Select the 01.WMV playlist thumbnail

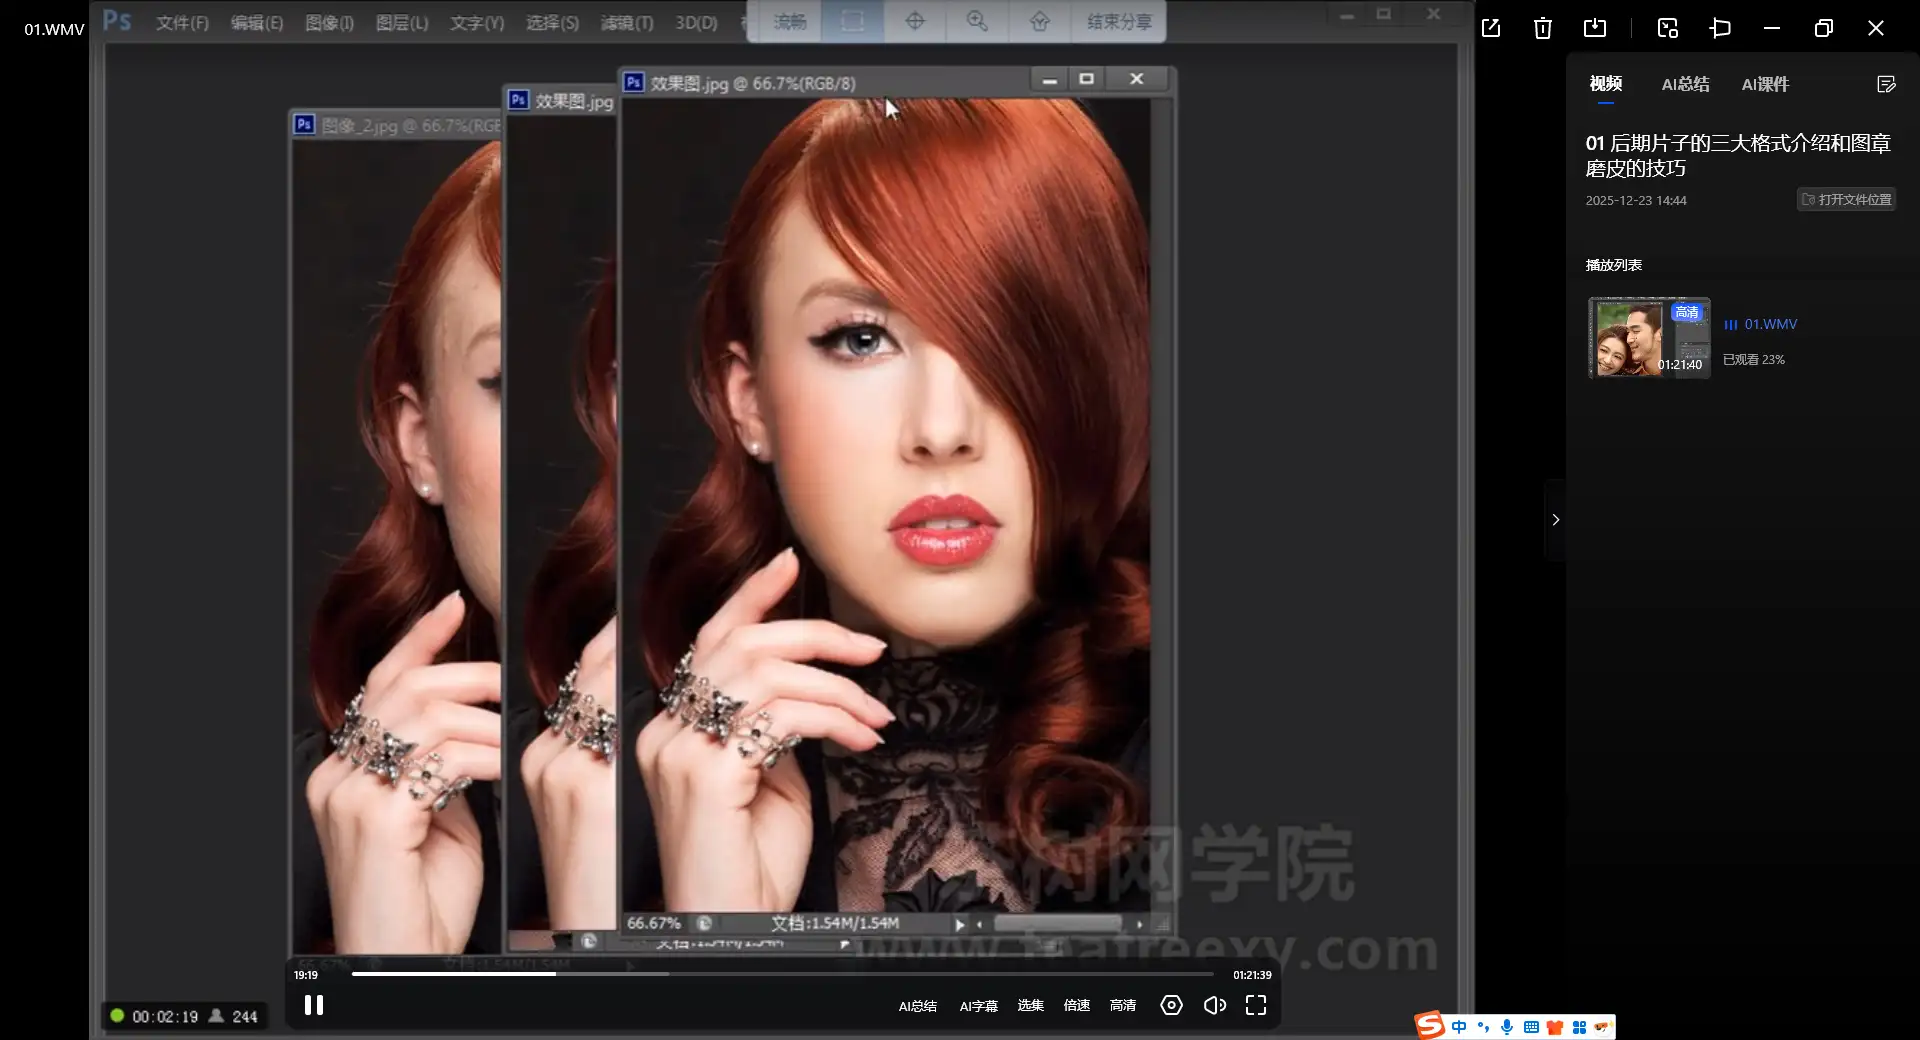[1649, 337]
